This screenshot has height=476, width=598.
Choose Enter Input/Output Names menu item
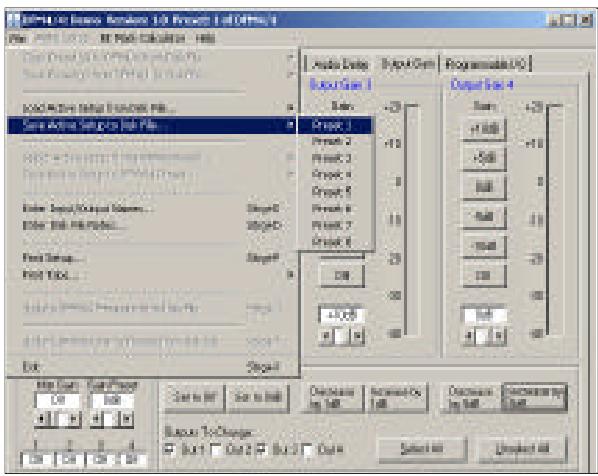coord(152,209)
